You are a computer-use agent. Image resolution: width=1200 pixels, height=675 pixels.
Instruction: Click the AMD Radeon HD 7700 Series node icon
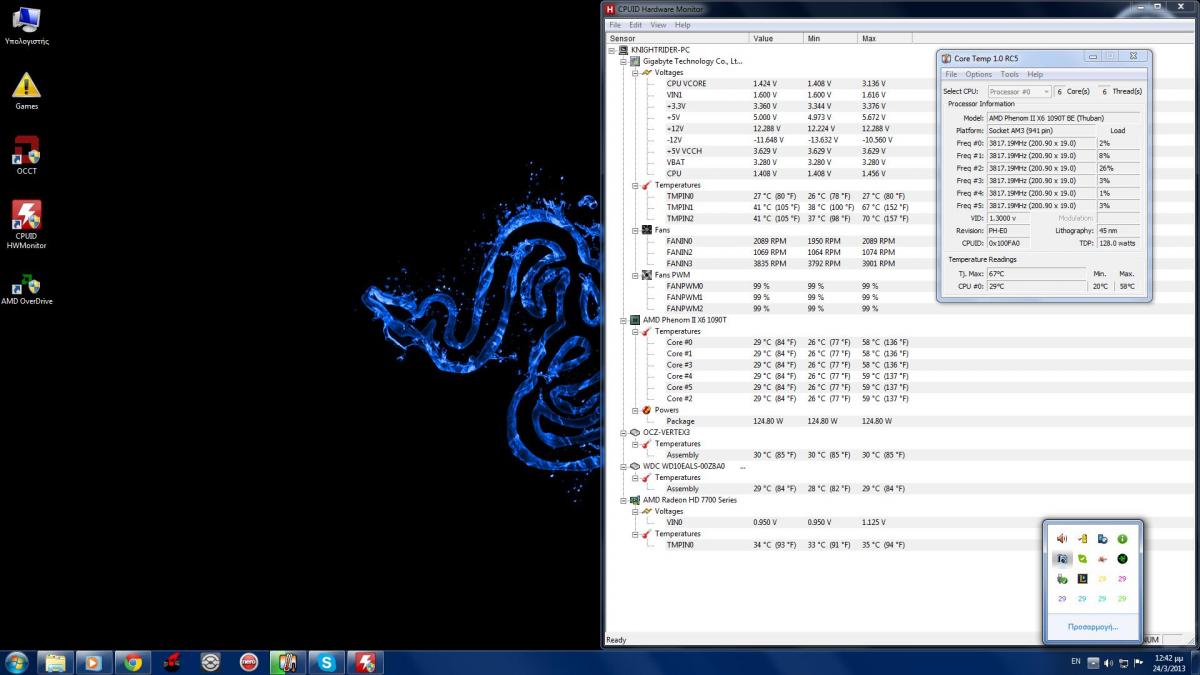coord(635,500)
